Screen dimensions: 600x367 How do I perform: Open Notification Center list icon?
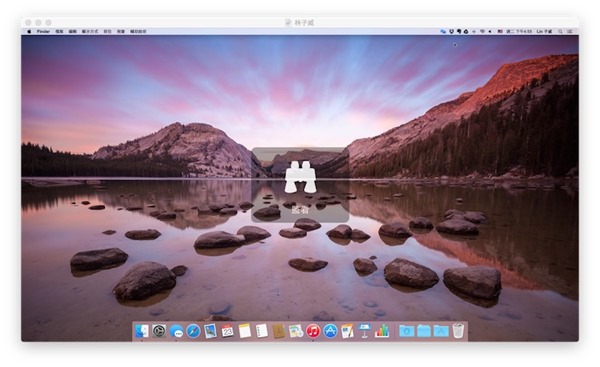pos(570,31)
